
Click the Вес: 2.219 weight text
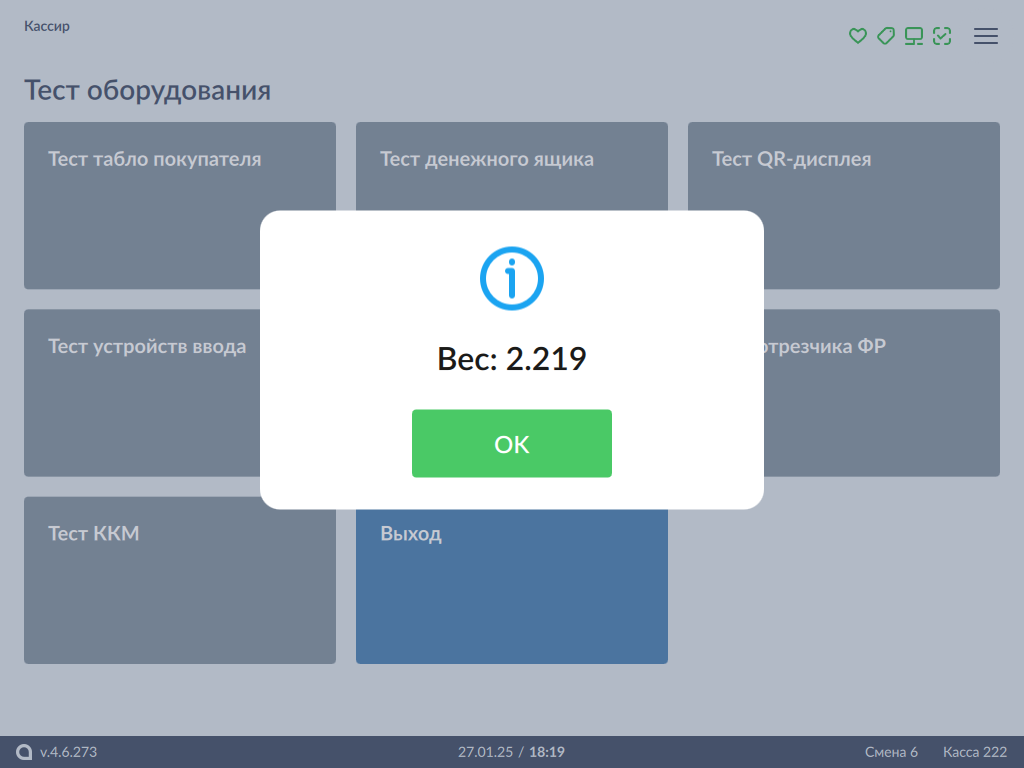pyautogui.click(x=511, y=359)
